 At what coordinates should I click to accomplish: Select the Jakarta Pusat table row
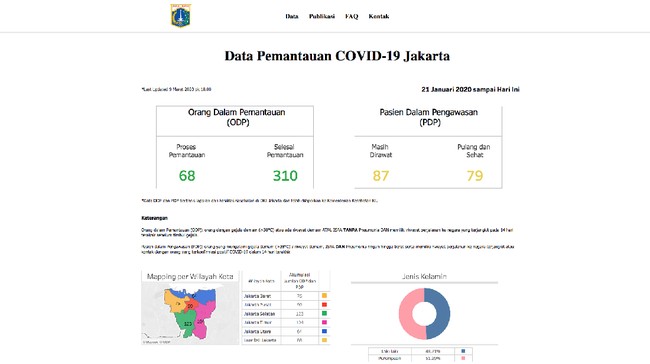[286, 305]
